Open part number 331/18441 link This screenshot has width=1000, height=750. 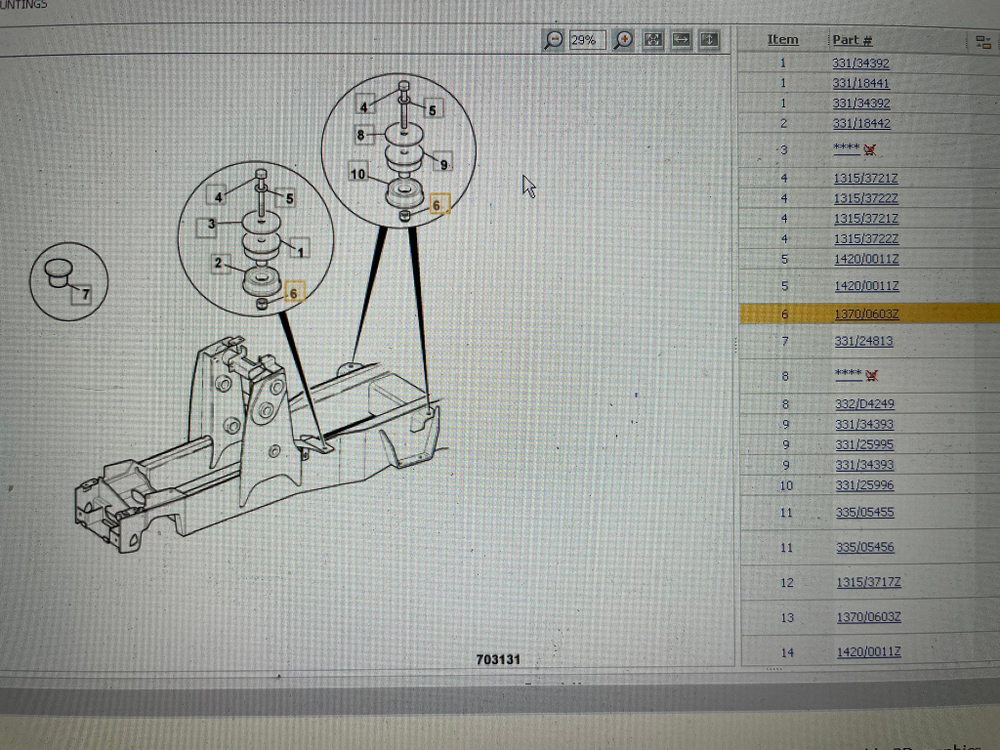861,84
